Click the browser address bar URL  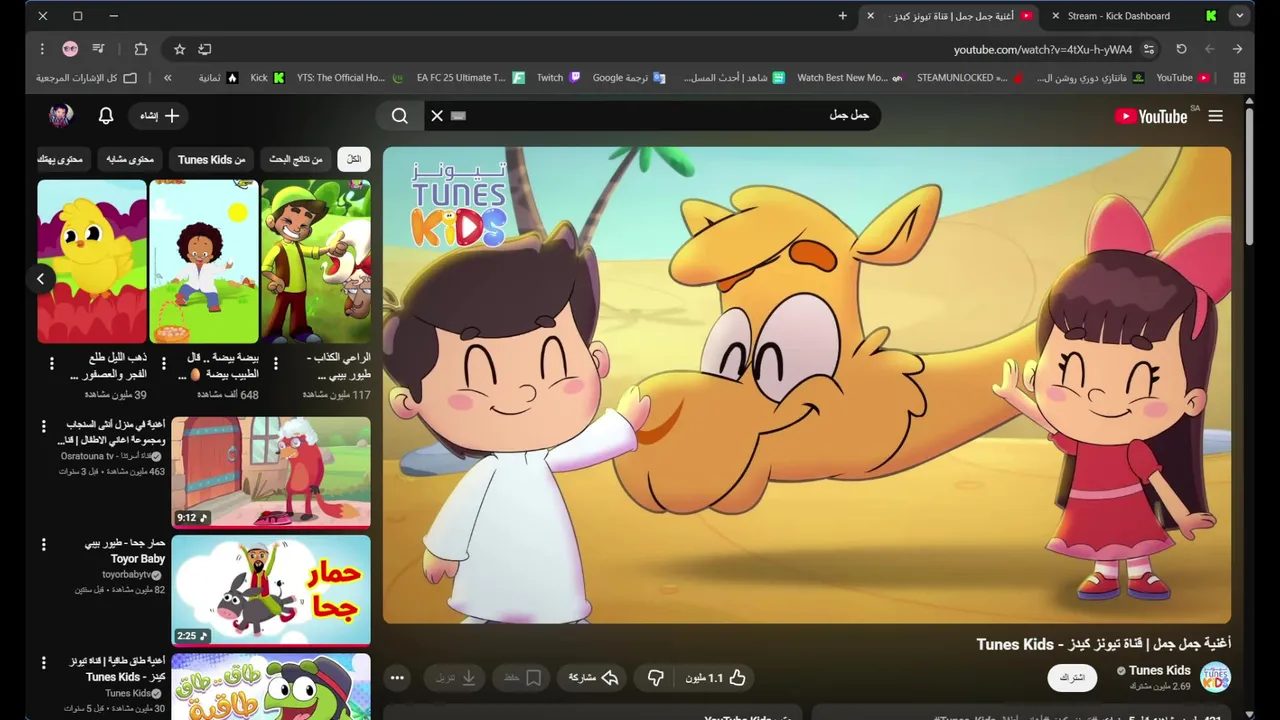1043,49
